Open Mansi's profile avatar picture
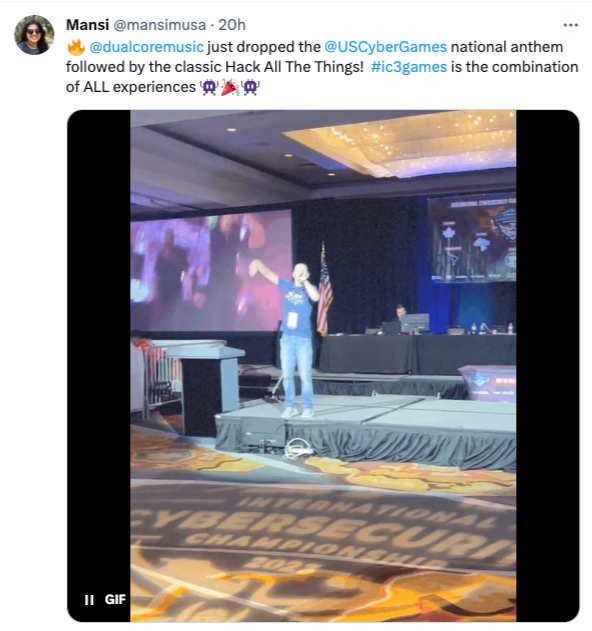Viewport: 592px width, 631px height. [34, 35]
